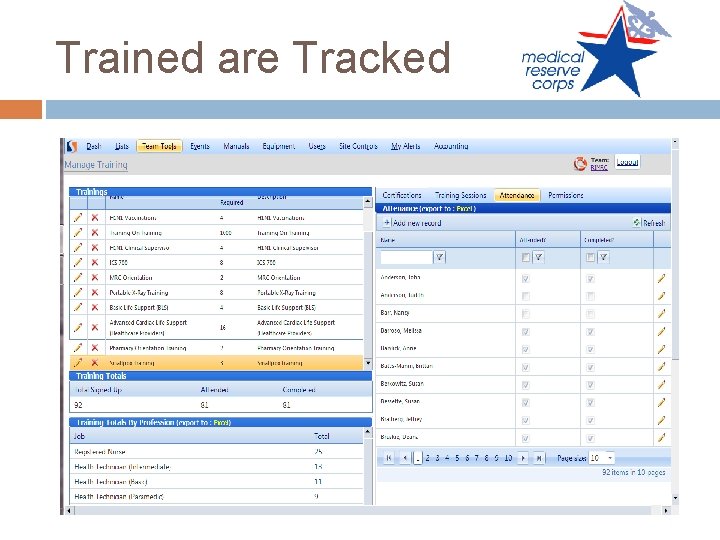The height and width of the screenshot is (540, 720).
Task: Delete Basic Life Support (BLS) red X
Action: (95, 307)
